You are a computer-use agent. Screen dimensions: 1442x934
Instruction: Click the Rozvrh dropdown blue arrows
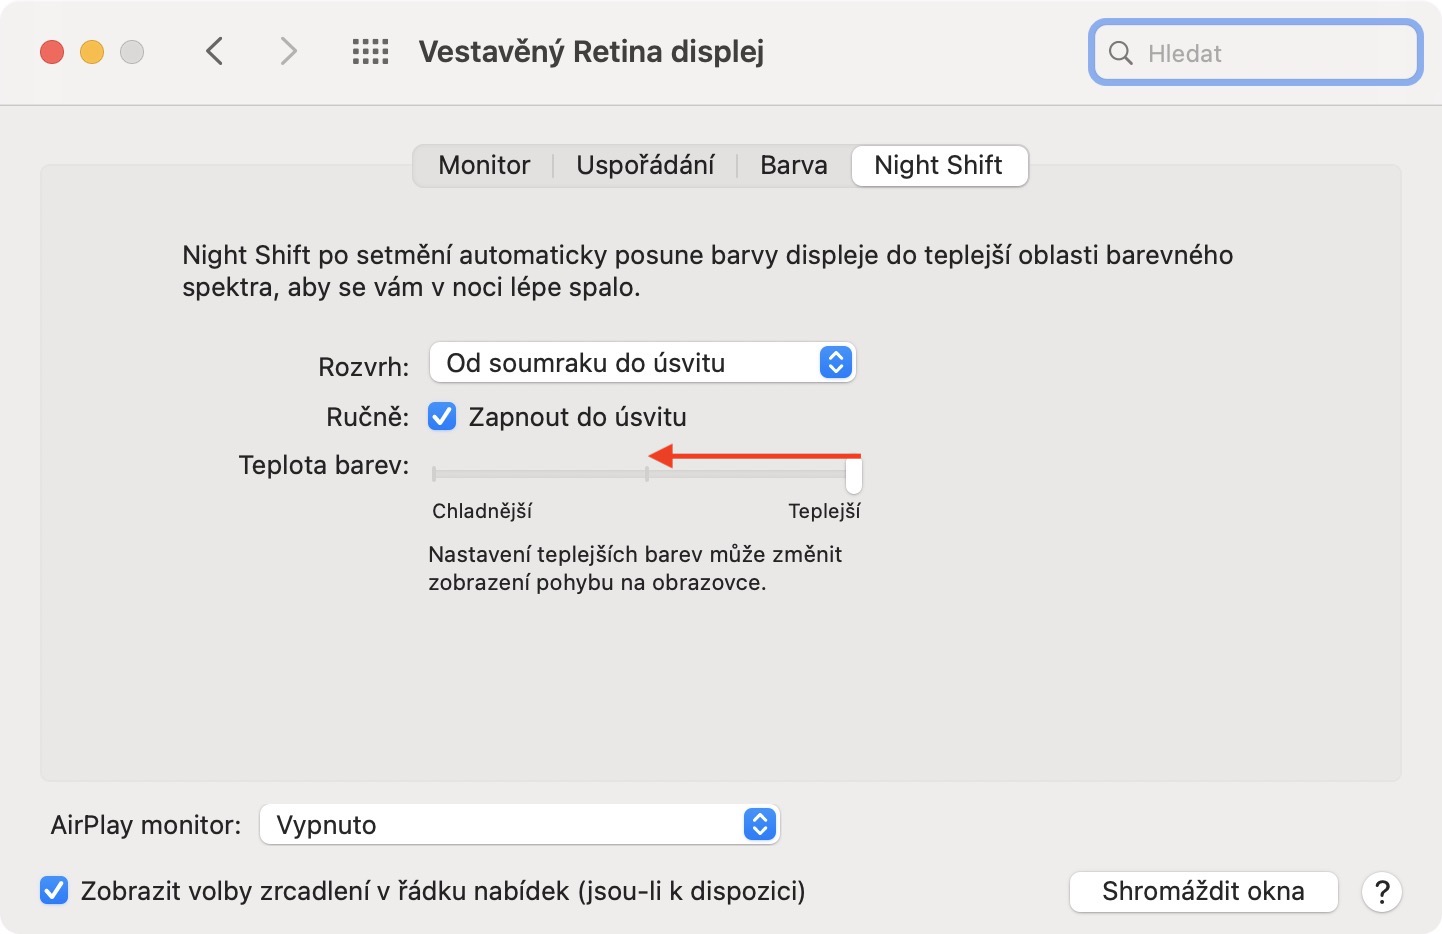(835, 362)
